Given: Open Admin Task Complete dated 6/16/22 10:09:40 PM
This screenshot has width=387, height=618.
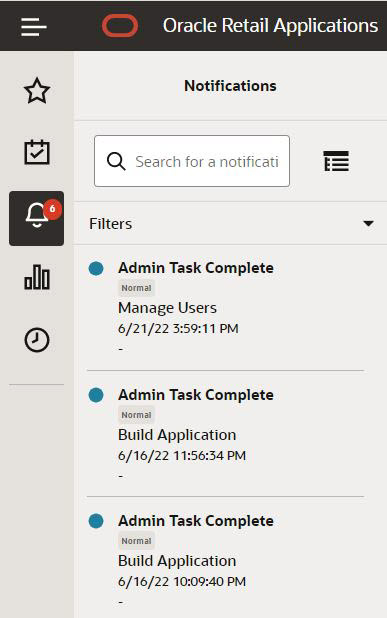Looking at the screenshot, I should [x=196, y=521].
